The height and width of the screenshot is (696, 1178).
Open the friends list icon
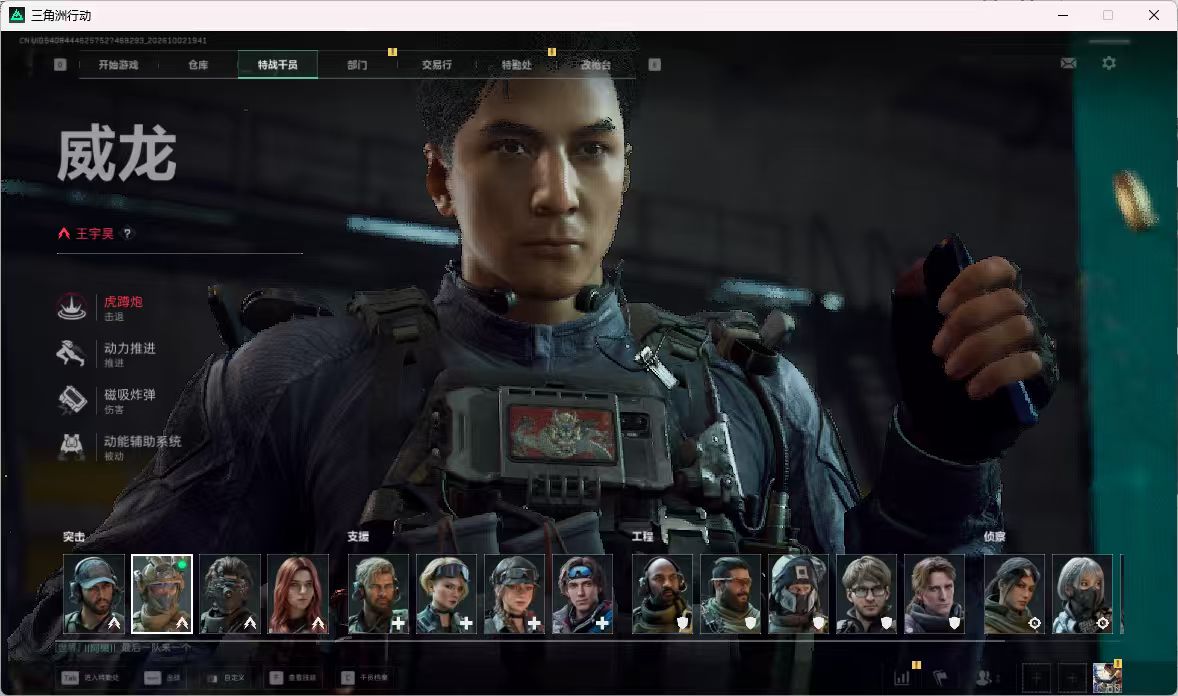983,678
